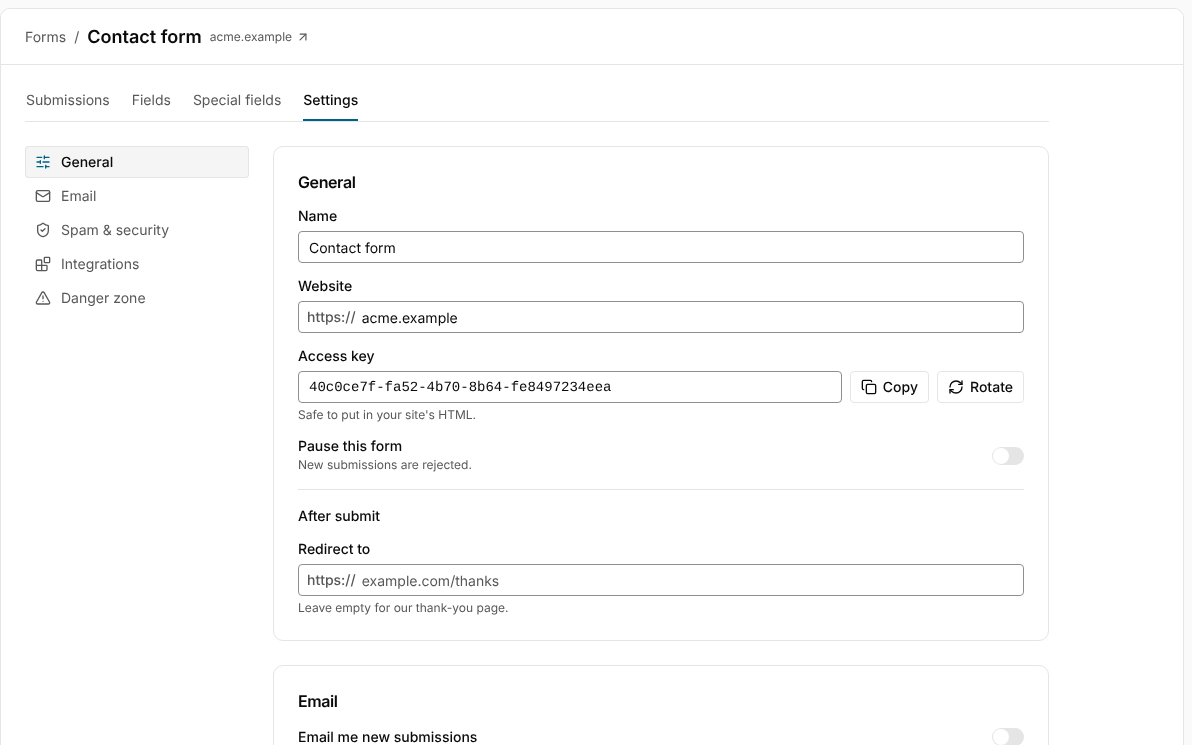Click the 'Pause this form' label

350,446
